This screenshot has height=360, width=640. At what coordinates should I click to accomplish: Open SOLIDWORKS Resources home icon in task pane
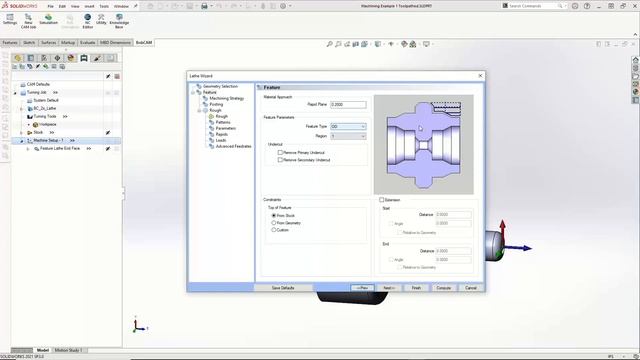coord(636,60)
